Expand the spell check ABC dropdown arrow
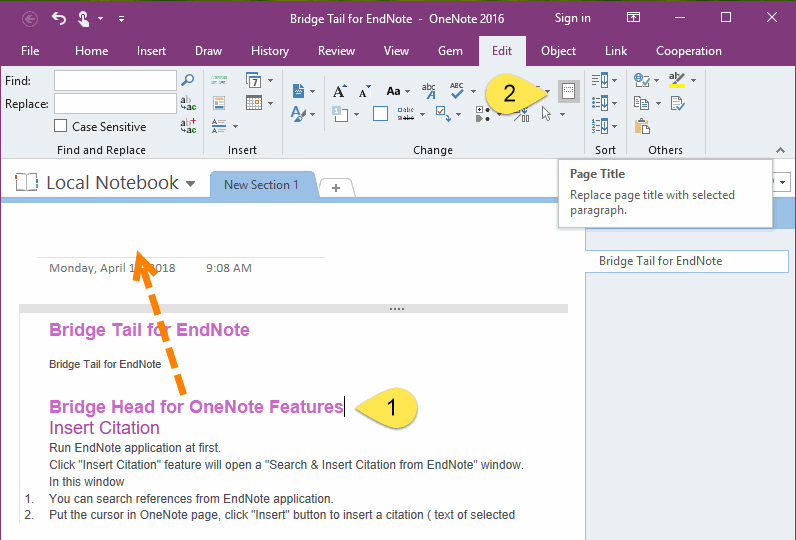Image resolution: width=796 pixels, height=540 pixels. pyautogui.click(x=473, y=92)
